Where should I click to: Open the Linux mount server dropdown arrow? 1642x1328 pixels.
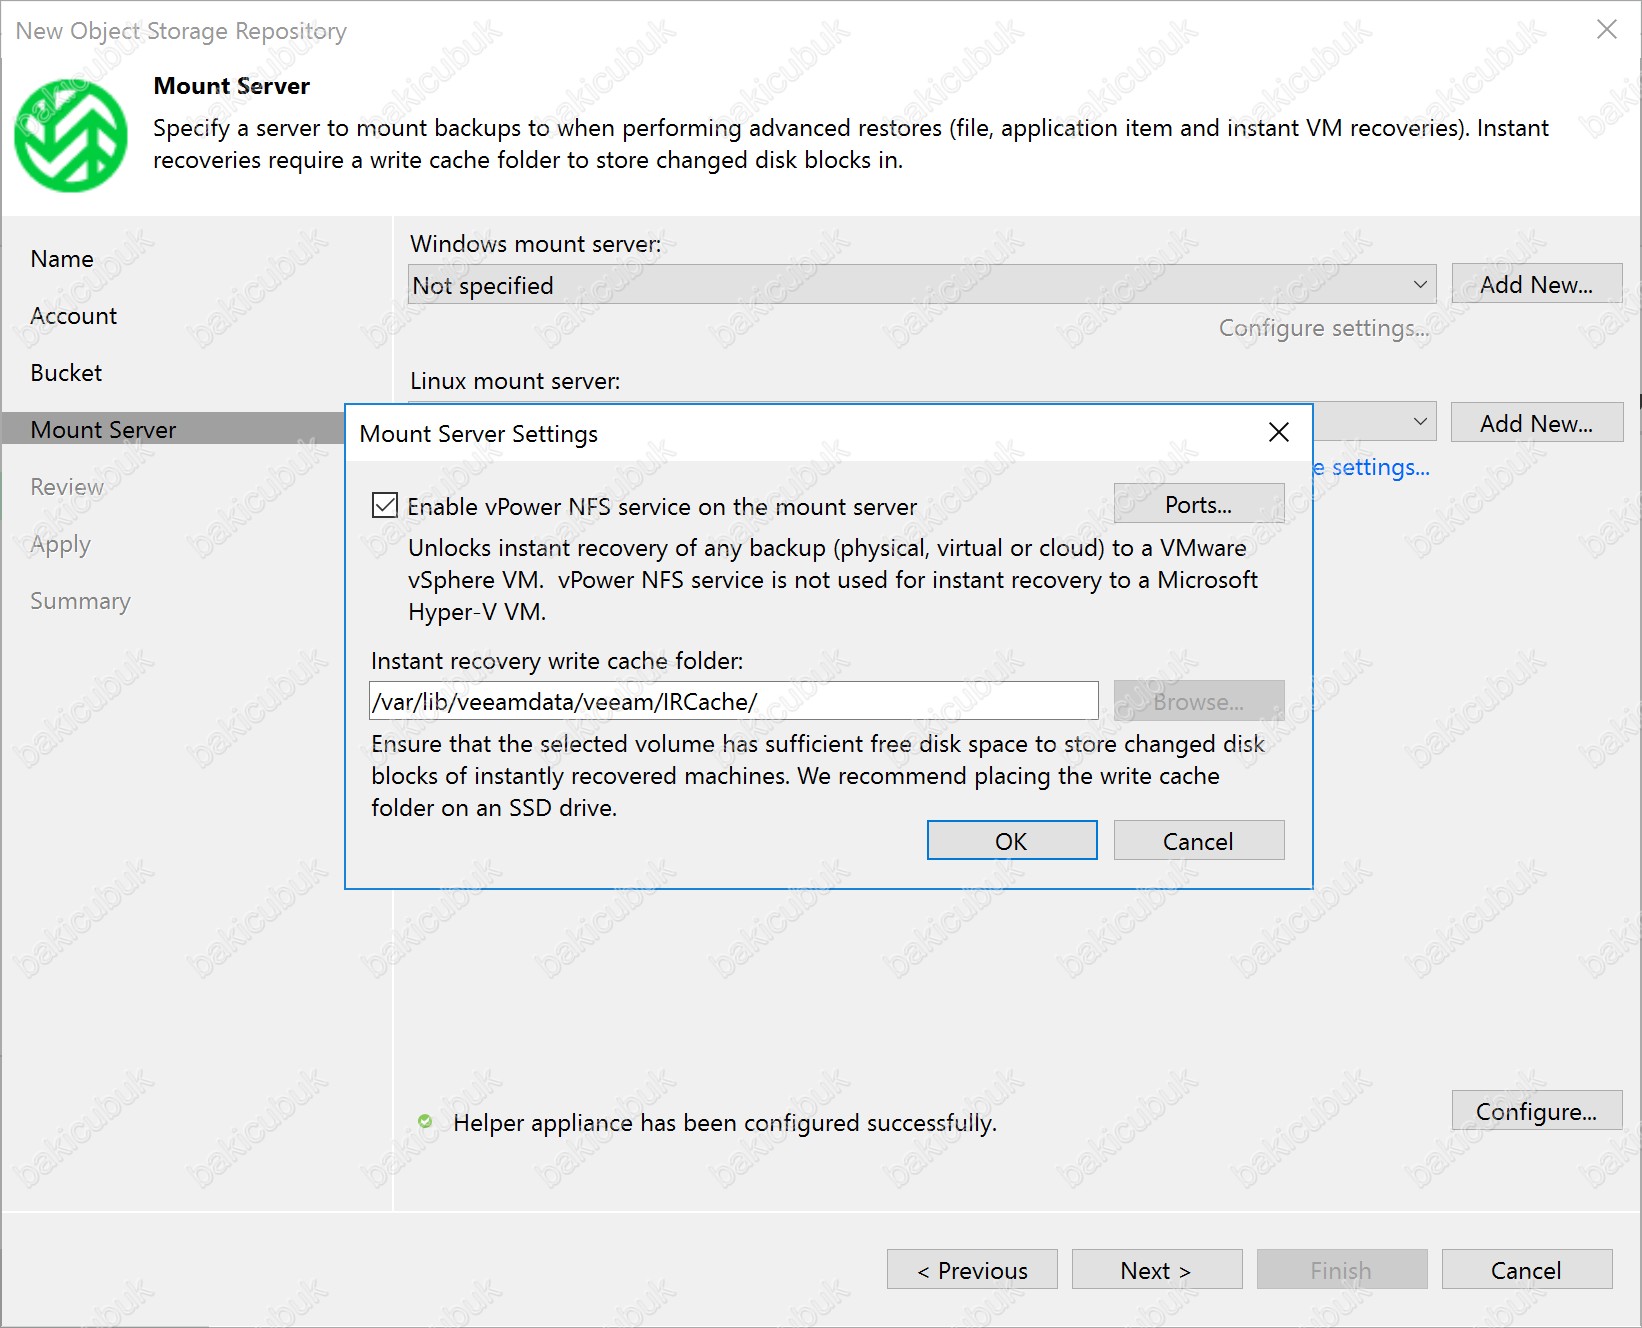pos(1419,422)
